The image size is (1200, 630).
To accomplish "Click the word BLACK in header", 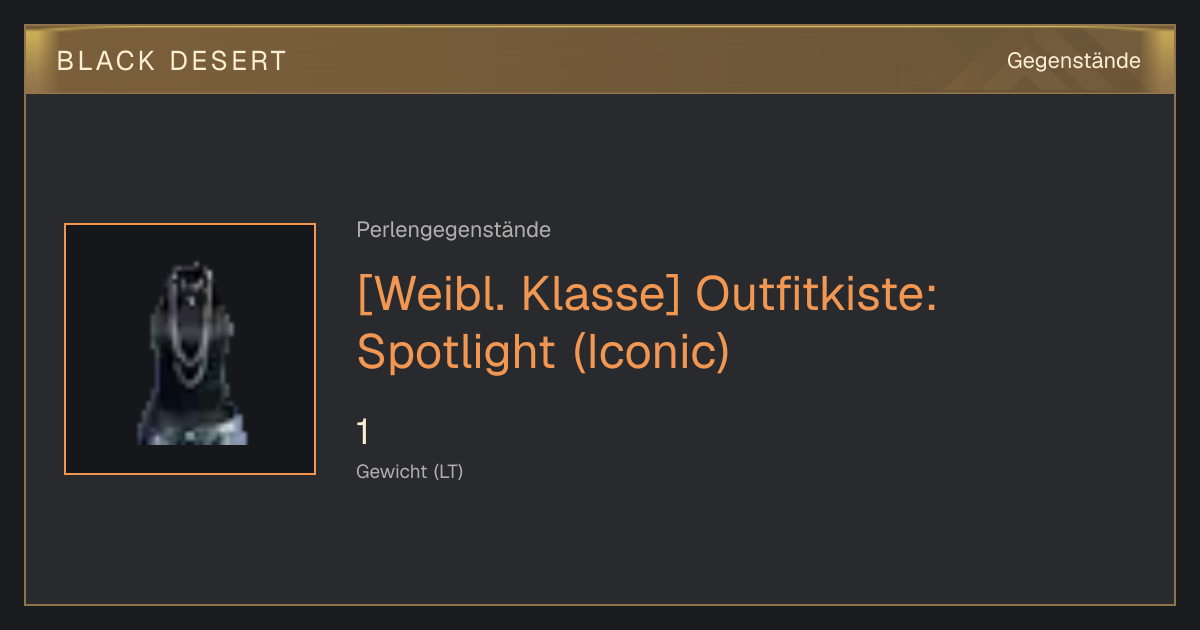I will pyautogui.click(x=106, y=61).
